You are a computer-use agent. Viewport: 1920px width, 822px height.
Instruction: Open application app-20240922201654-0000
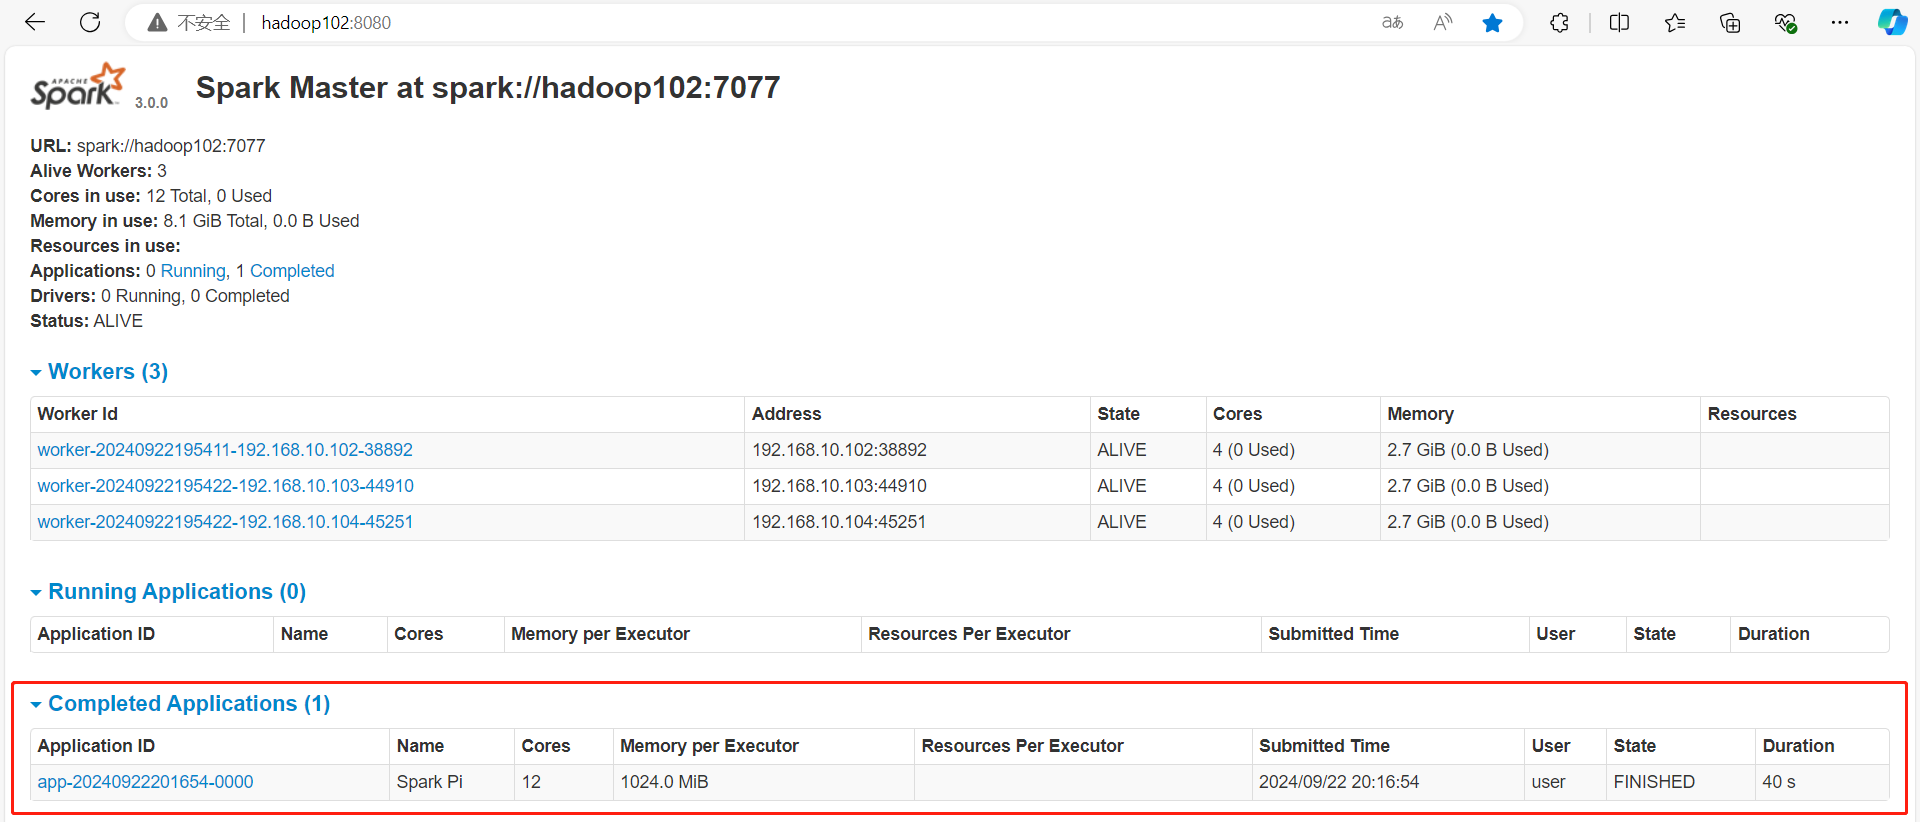point(145,782)
